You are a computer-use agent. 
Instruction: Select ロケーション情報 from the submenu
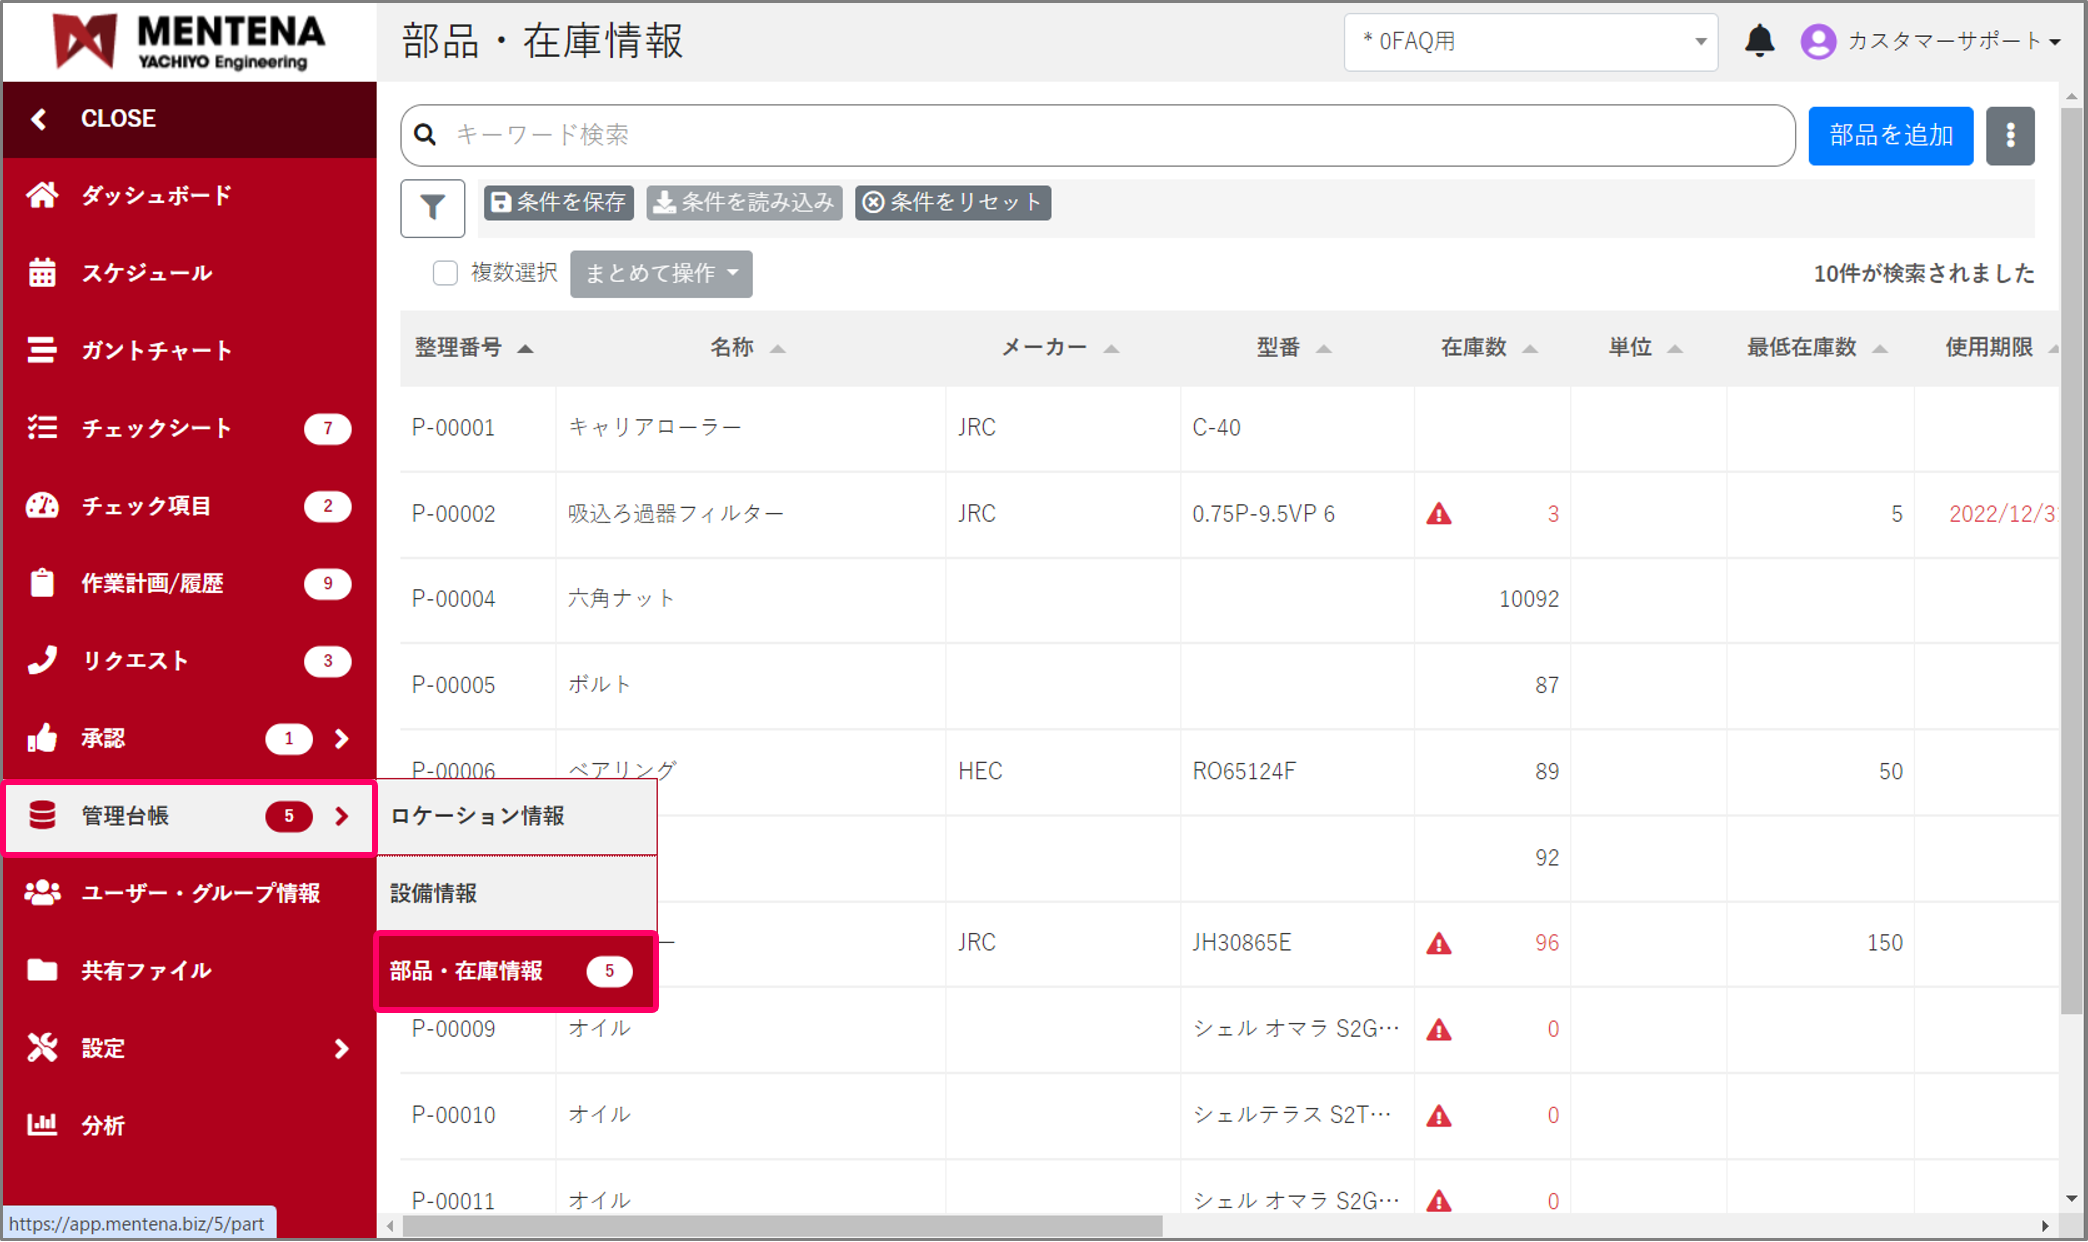(x=478, y=816)
